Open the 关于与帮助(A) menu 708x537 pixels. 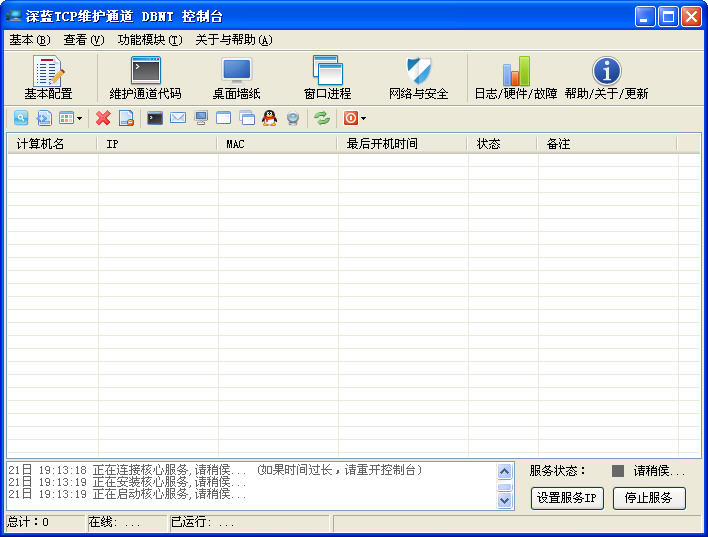coord(234,40)
